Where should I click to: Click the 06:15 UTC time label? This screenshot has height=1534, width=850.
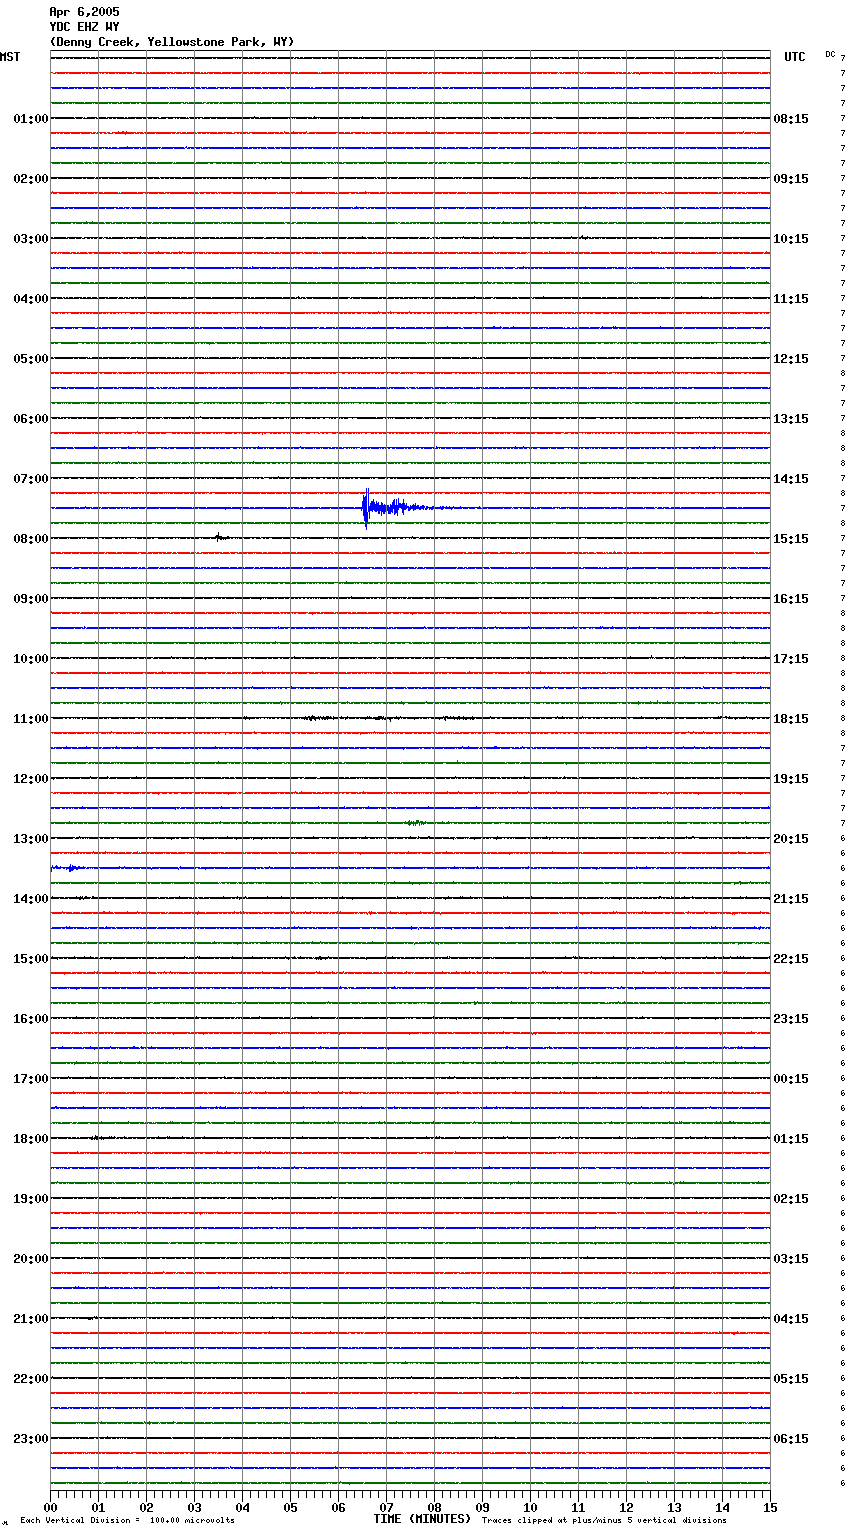(791, 1439)
